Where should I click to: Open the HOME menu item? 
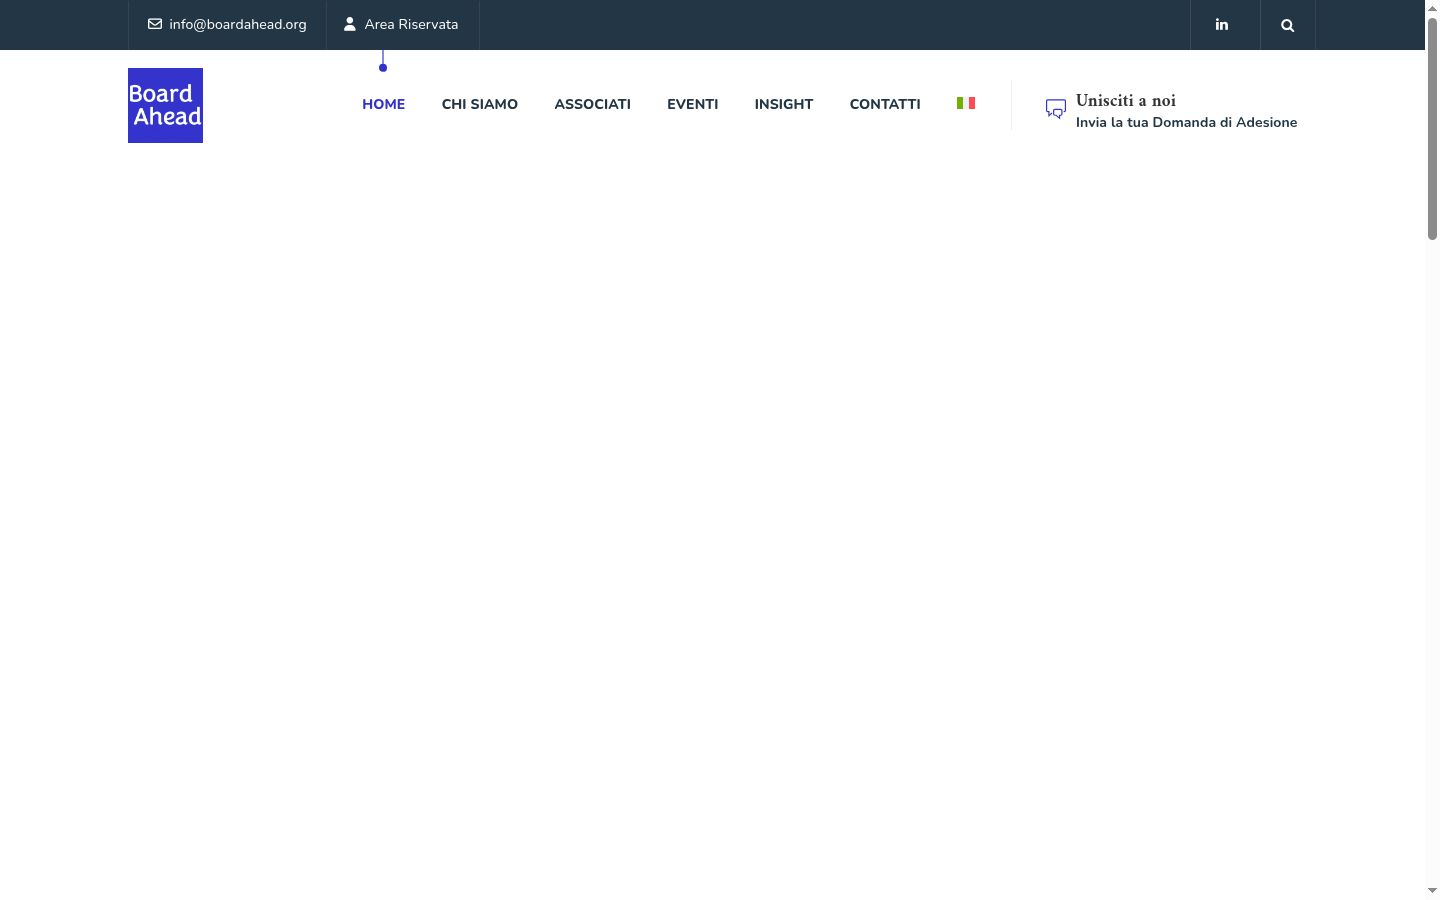click(x=384, y=104)
